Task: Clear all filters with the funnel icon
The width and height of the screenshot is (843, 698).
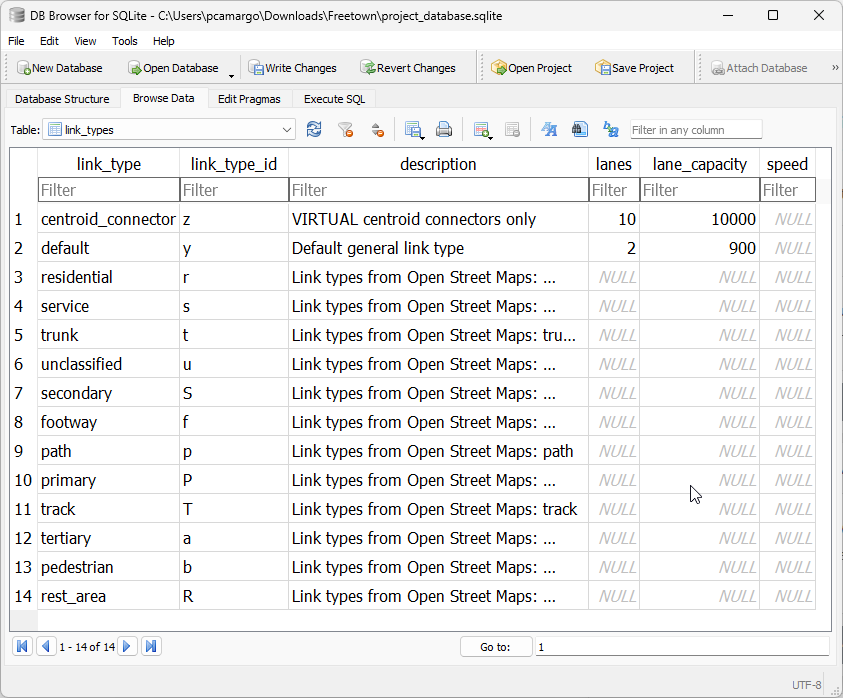Action: [x=343, y=129]
